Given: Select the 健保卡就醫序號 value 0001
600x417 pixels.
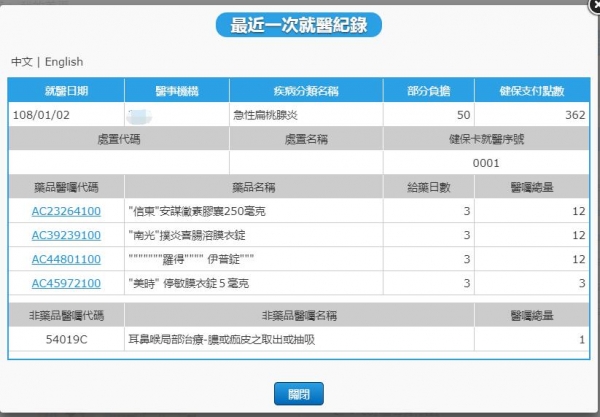Looking at the screenshot, I should [x=486, y=163].
